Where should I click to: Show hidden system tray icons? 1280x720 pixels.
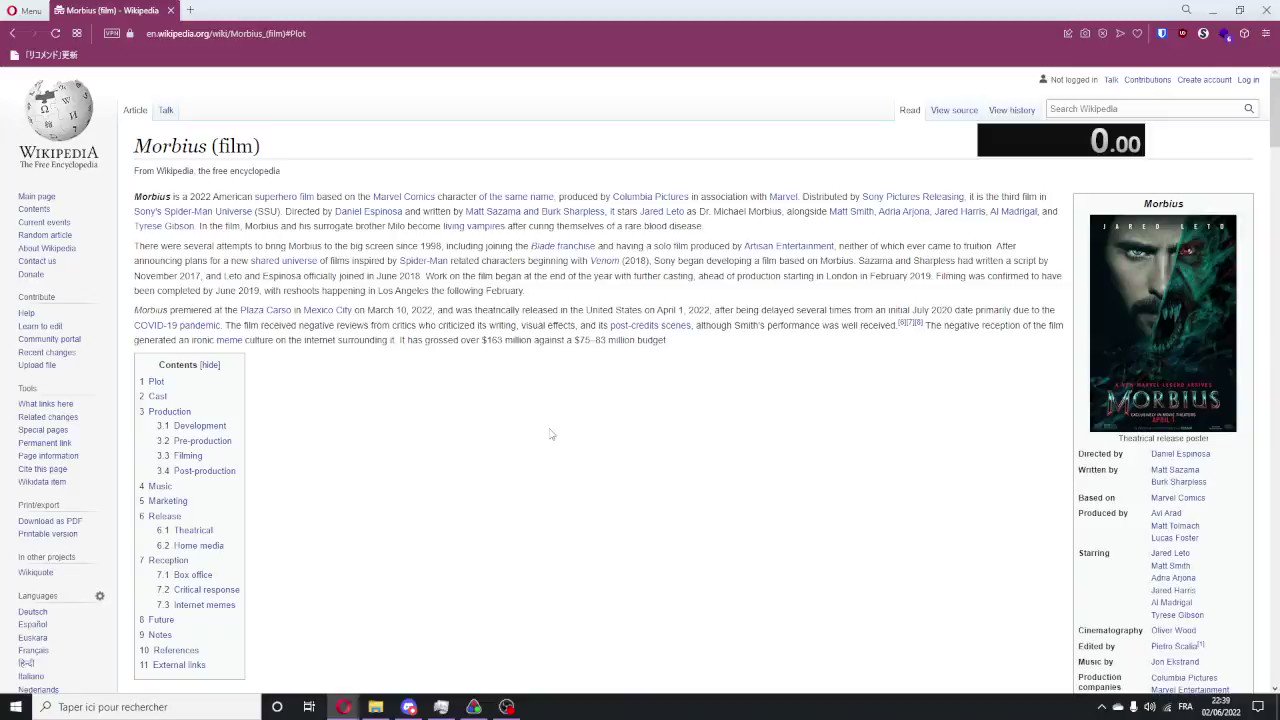(1101, 706)
